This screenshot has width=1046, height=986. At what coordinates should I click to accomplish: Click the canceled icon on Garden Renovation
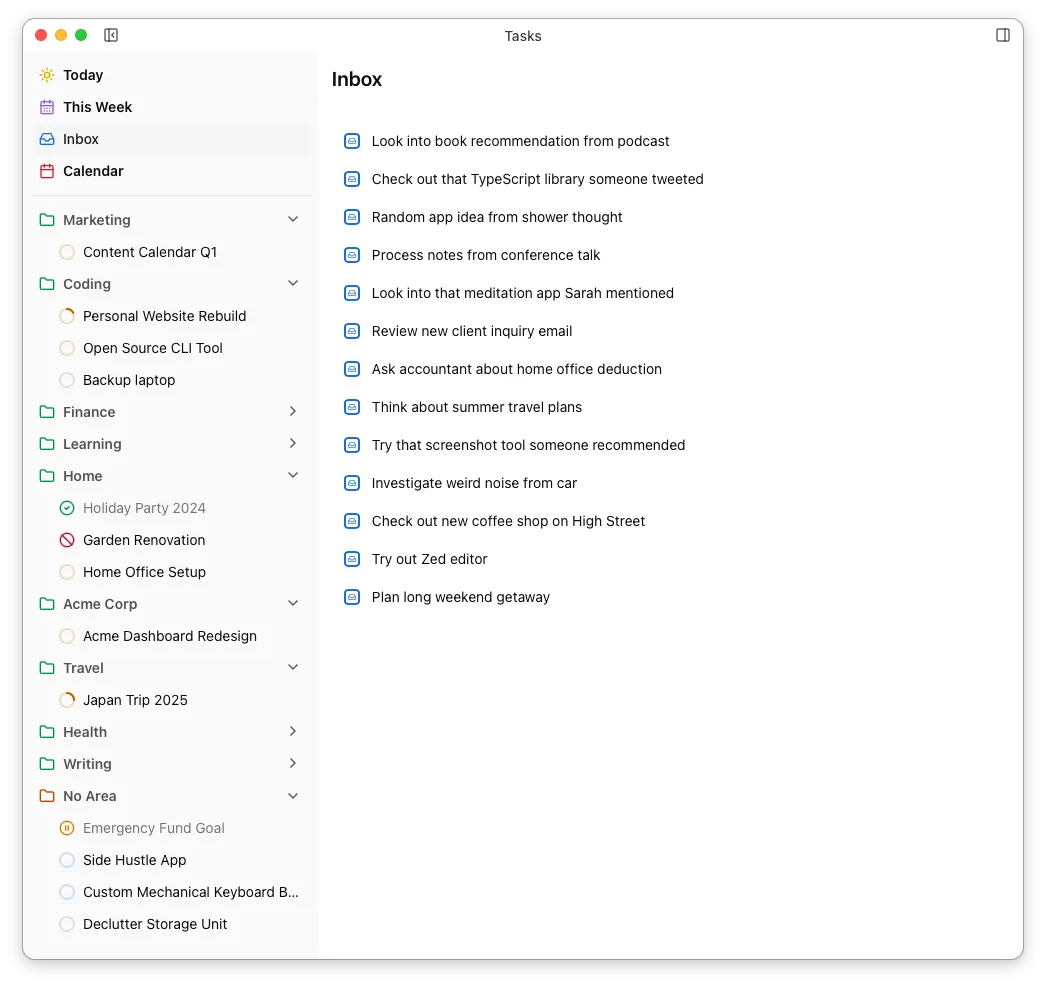point(66,539)
